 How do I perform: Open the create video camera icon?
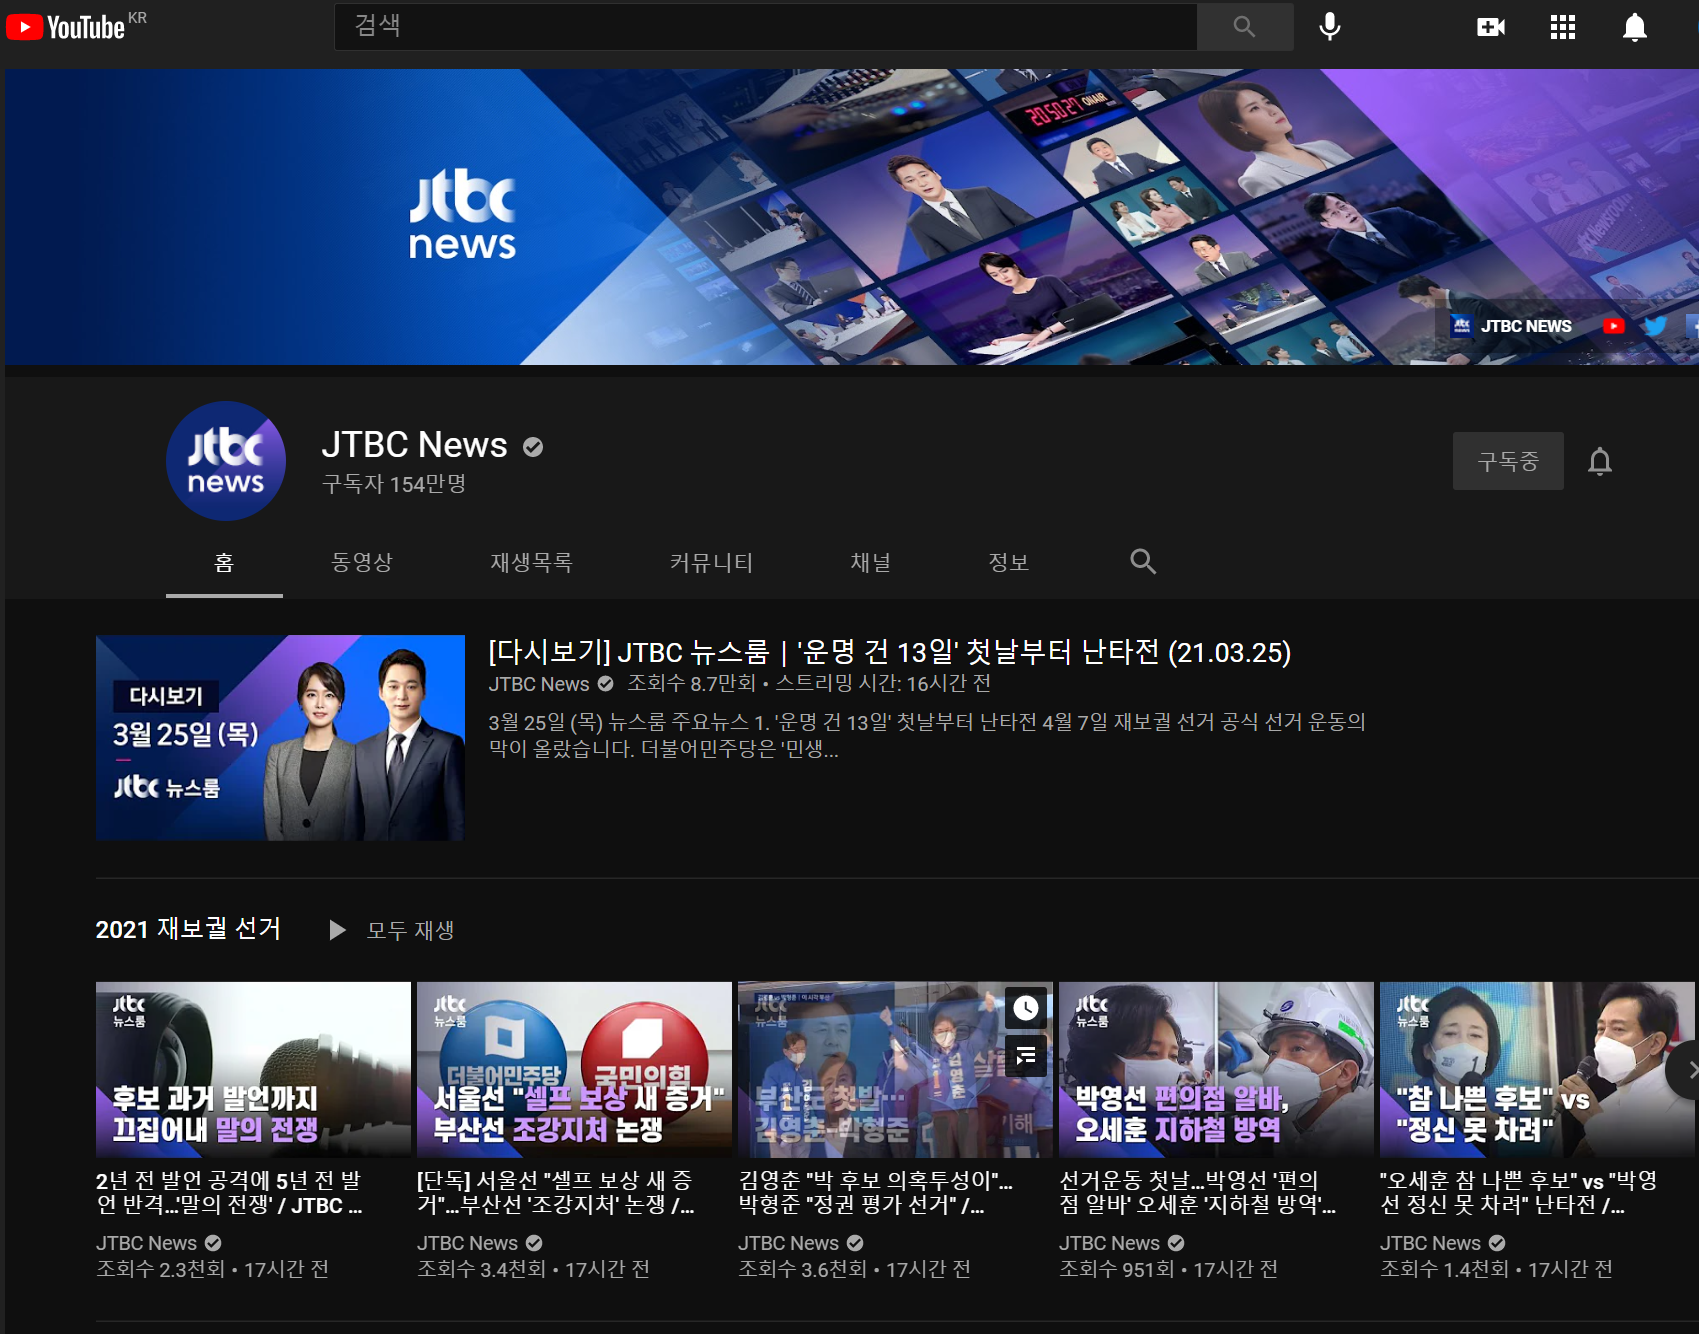(x=1491, y=27)
